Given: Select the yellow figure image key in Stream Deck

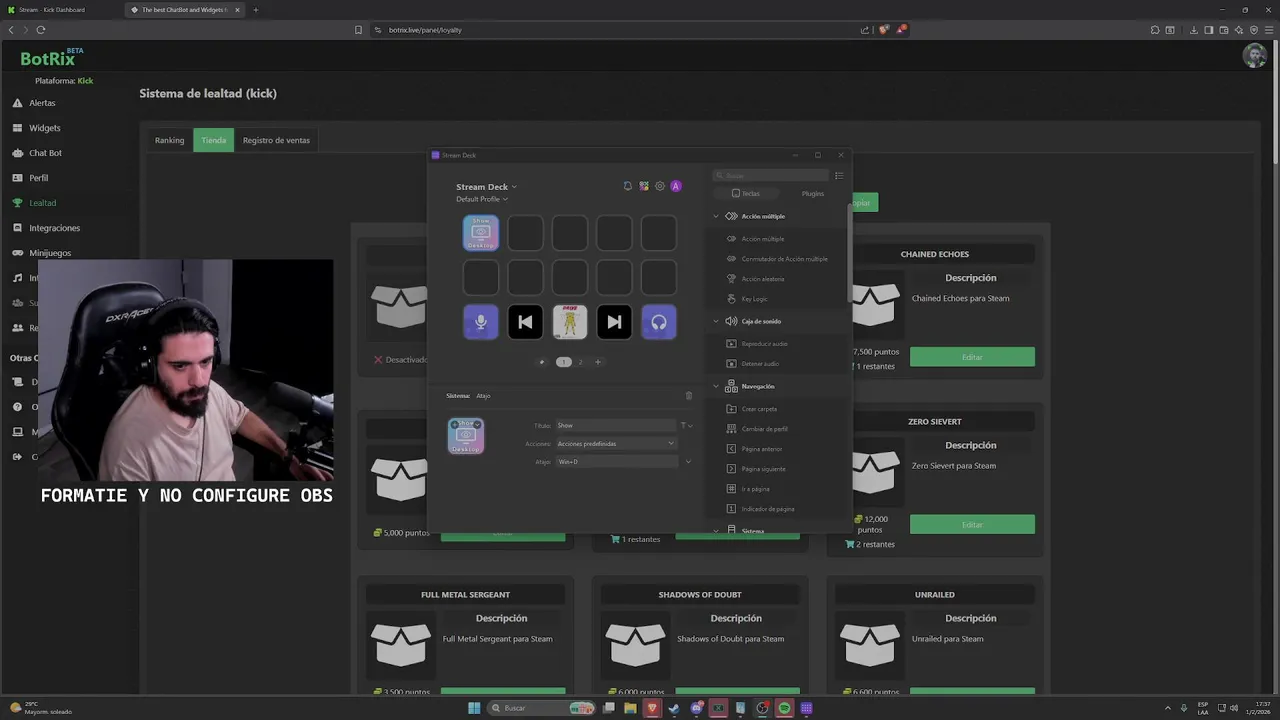Looking at the screenshot, I should click(x=570, y=322).
